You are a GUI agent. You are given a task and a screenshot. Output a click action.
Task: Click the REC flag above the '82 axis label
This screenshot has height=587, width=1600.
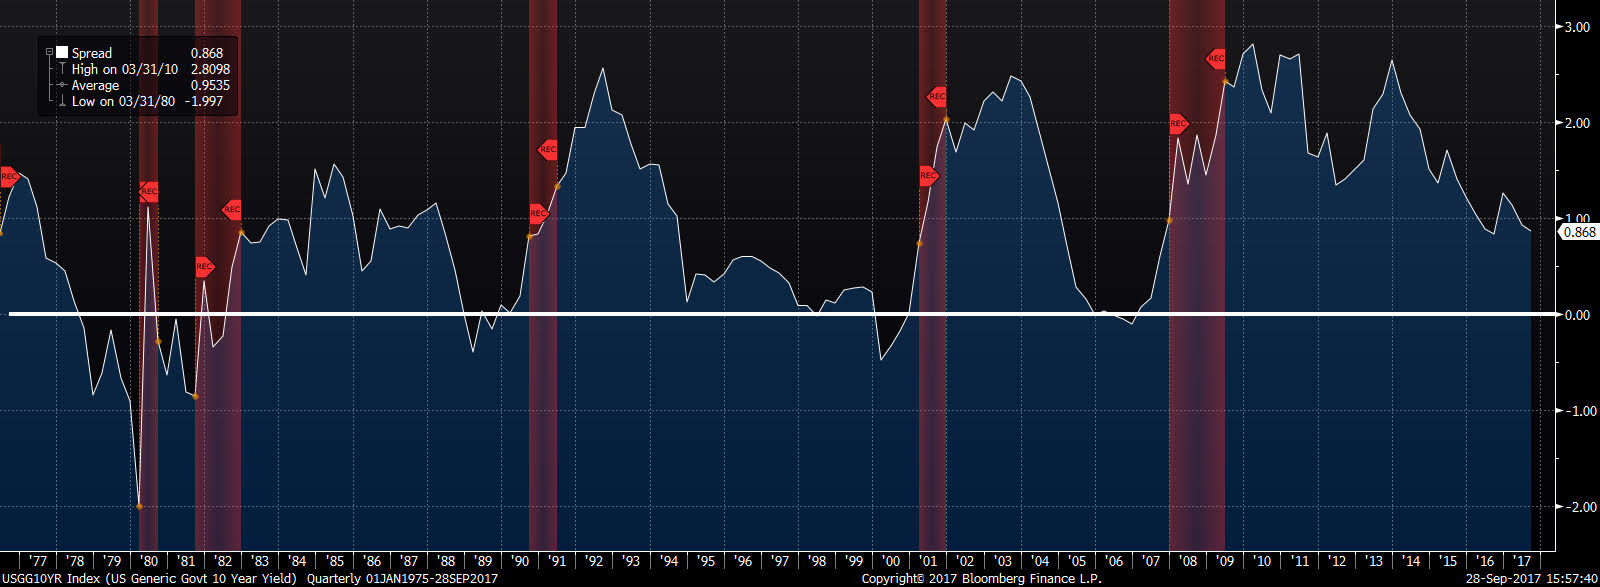(231, 209)
